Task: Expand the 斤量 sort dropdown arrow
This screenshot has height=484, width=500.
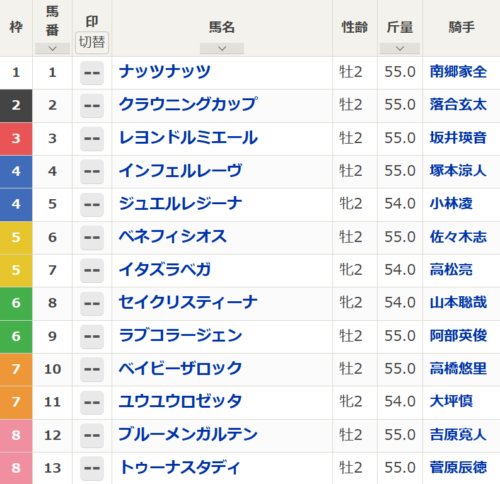Action: tap(400, 49)
